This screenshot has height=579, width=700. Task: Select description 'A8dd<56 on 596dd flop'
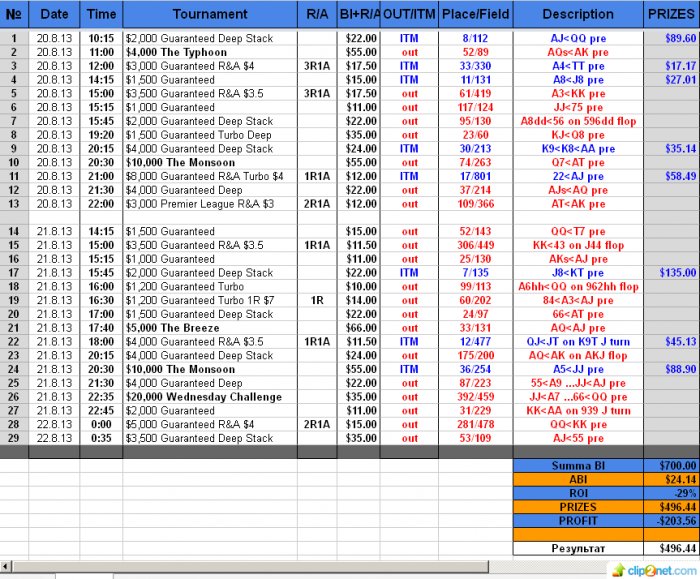click(578, 121)
